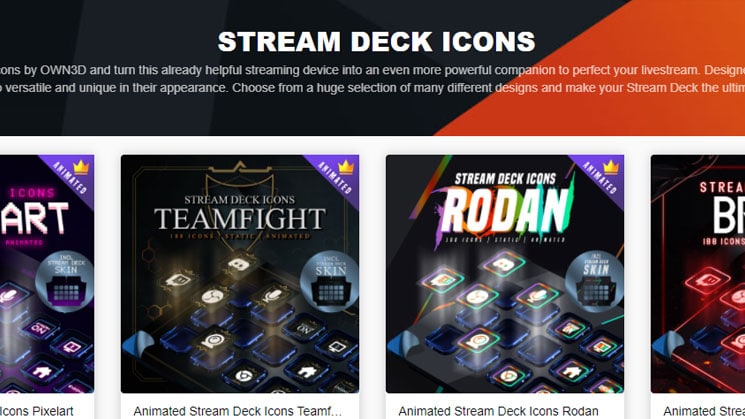Click the crown icon on the Pixelart card
The image size is (745, 419).
[81, 167]
